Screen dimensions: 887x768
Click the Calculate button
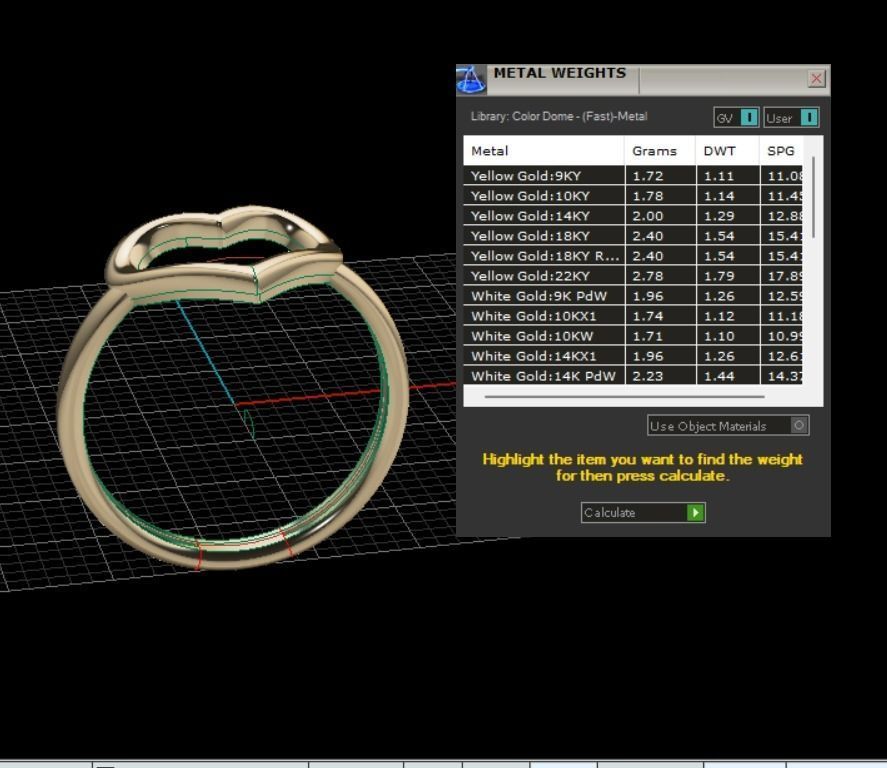tap(643, 512)
